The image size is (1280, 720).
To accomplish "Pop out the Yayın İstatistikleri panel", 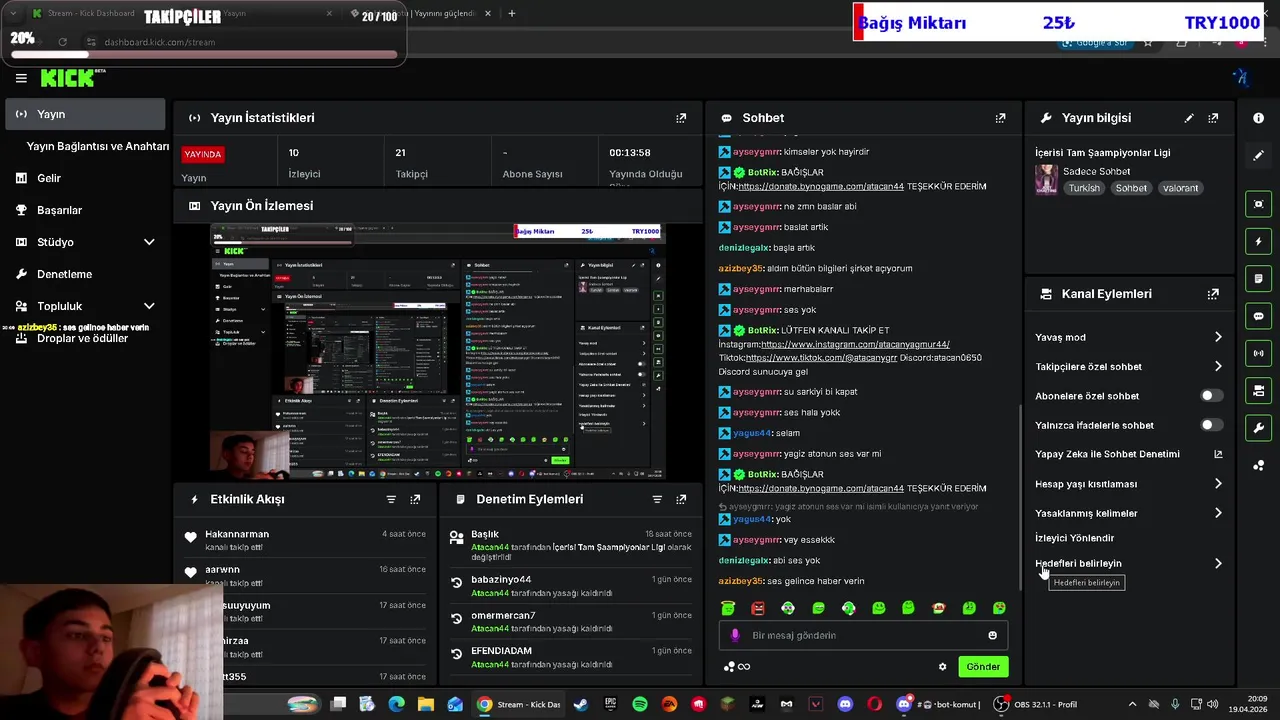I will (681, 118).
